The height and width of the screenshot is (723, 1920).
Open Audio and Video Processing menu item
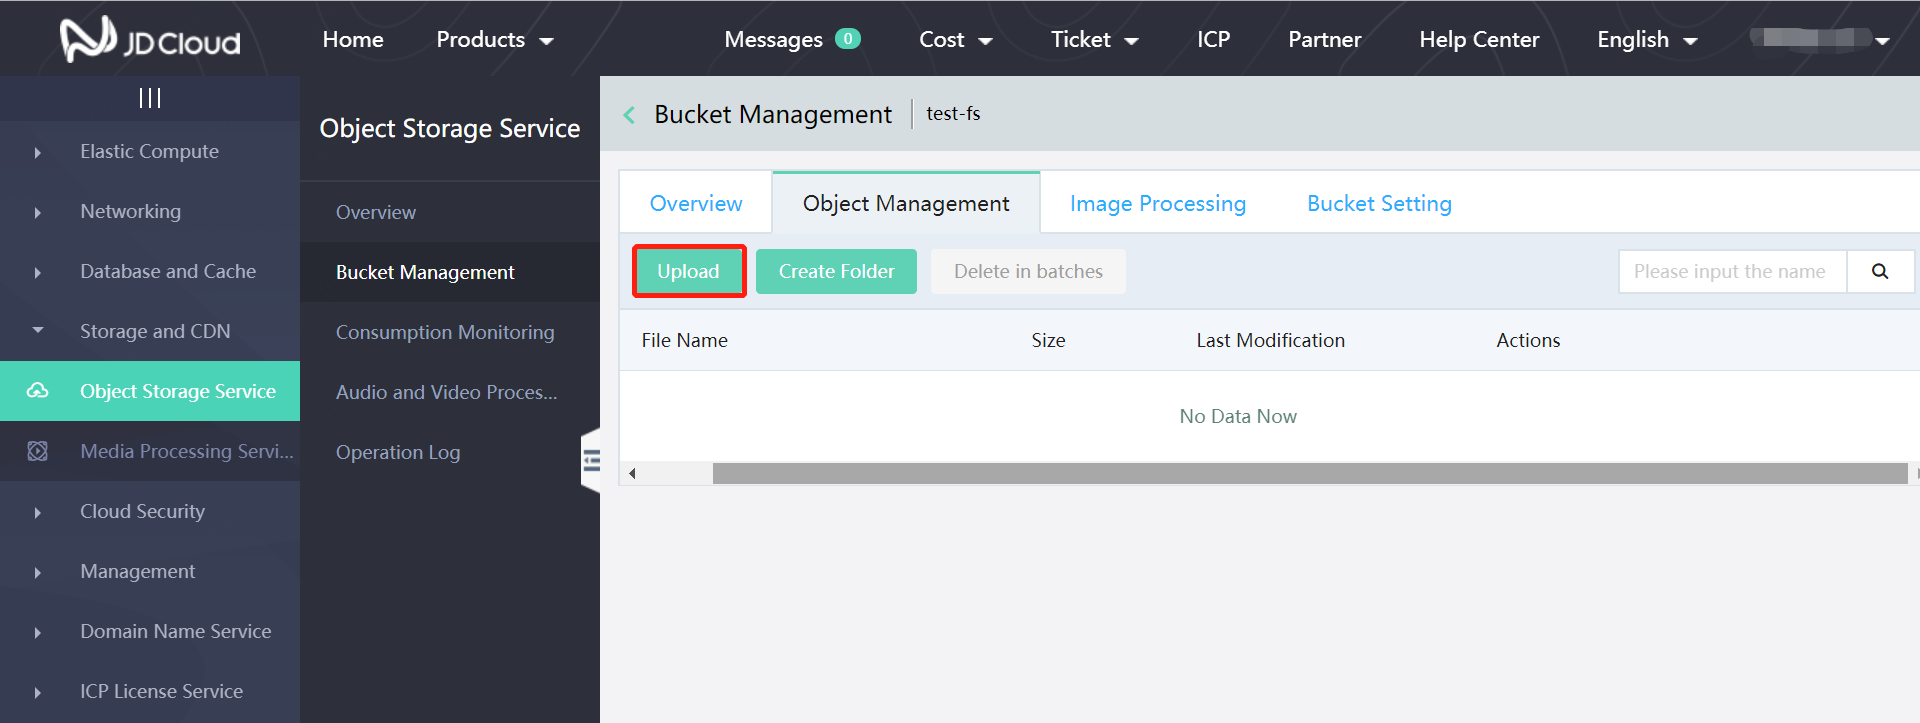click(x=450, y=392)
